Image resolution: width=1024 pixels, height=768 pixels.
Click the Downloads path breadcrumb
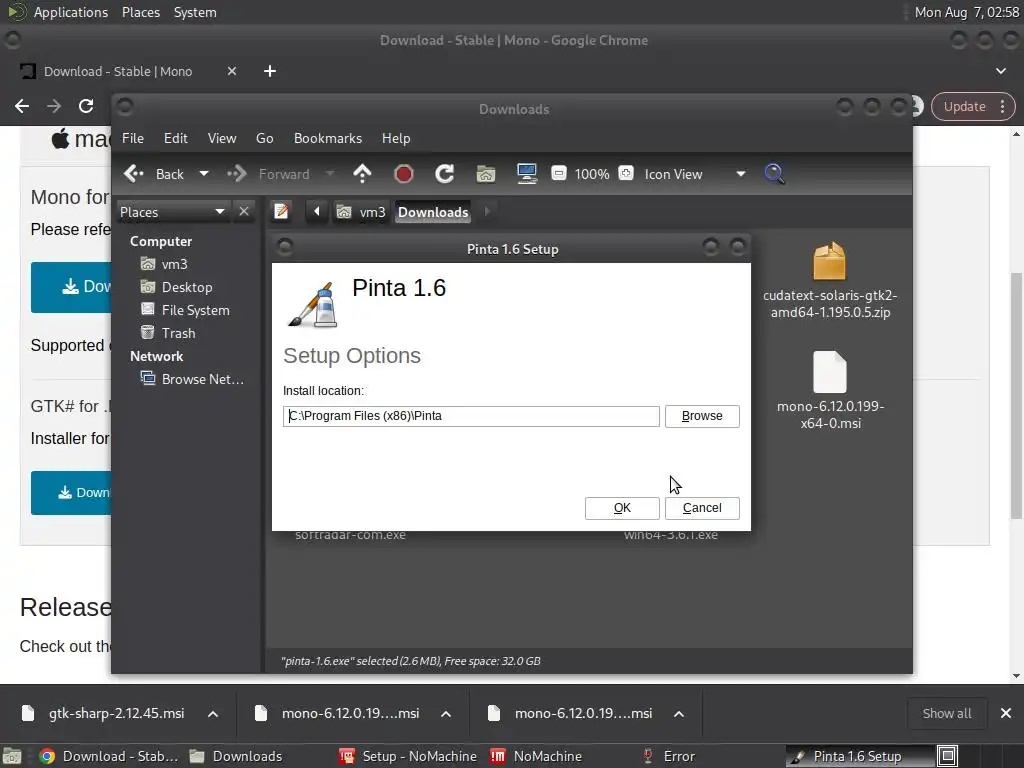[433, 212]
